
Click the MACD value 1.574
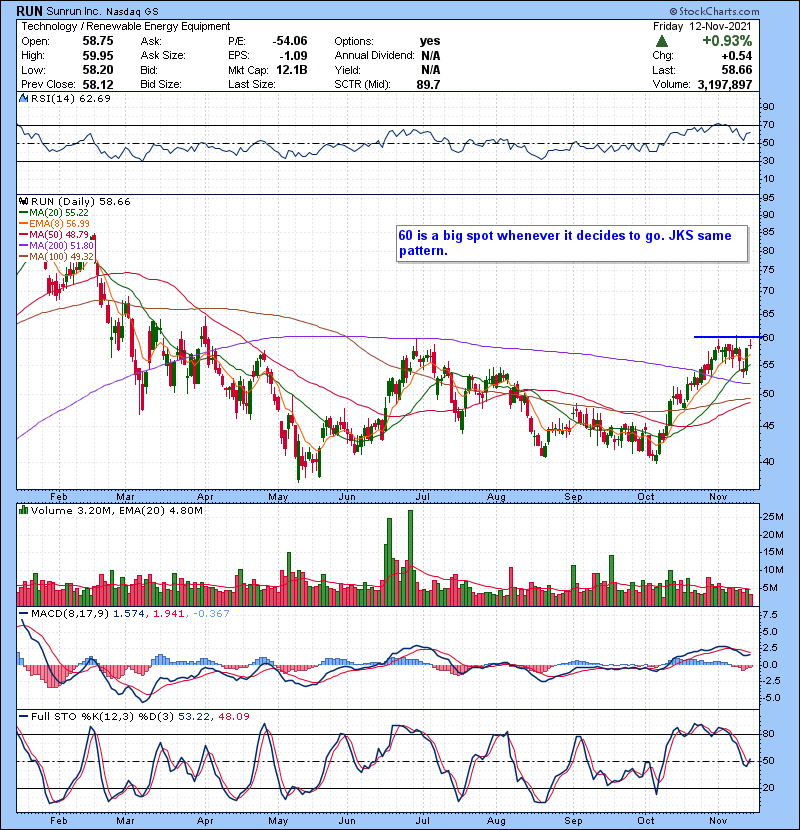(x=129, y=614)
